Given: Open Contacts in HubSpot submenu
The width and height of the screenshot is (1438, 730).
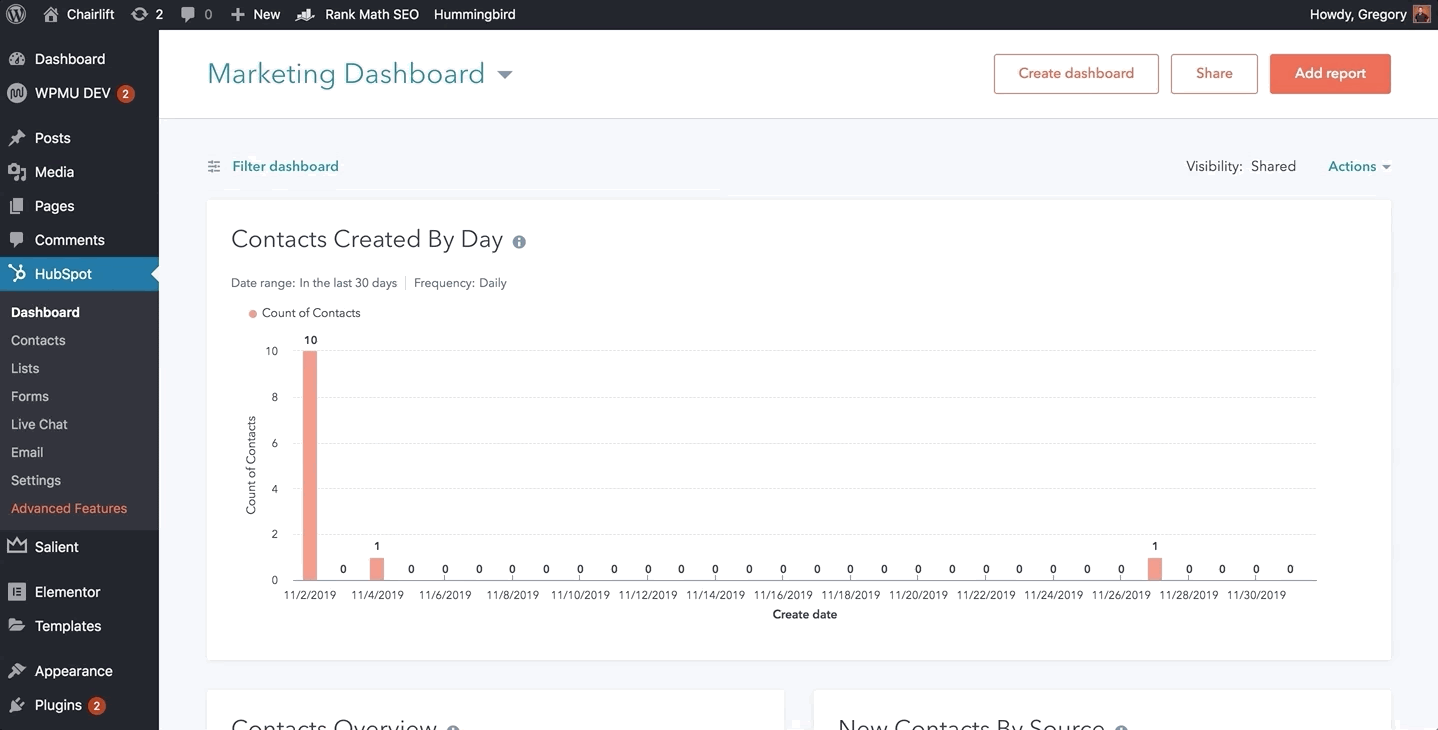Looking at the screenshot, I should [38, 340].
